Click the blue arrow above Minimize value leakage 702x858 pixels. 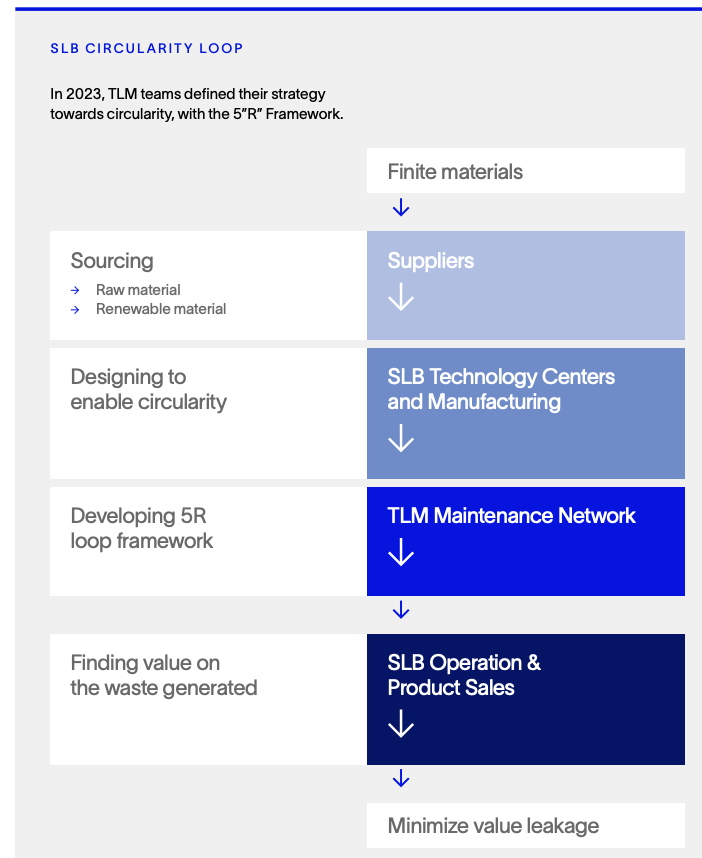pos(401,778)
